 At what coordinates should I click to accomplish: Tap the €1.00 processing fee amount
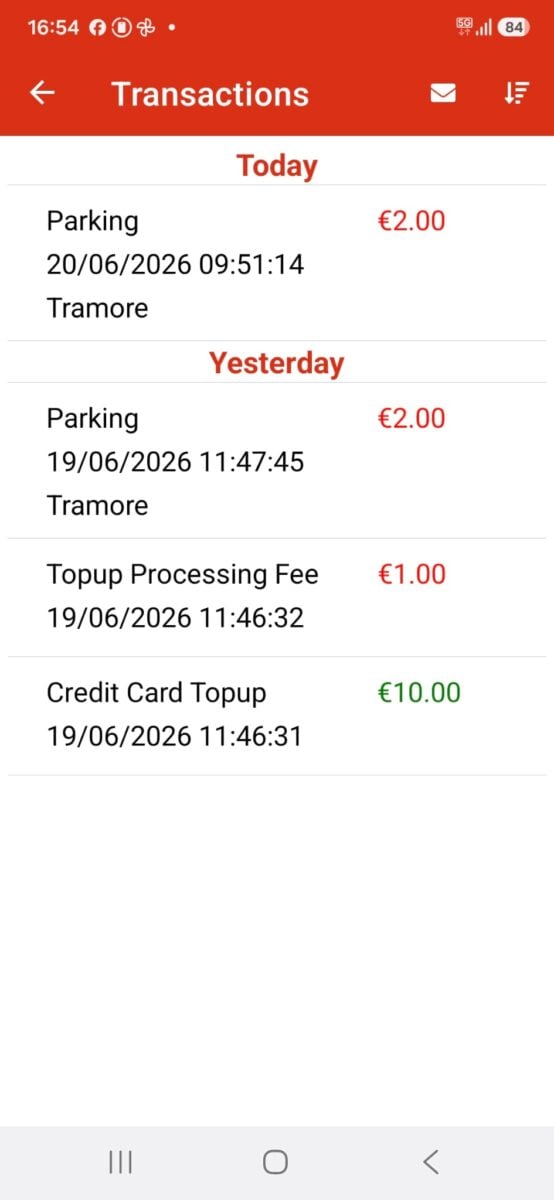(412, 574)
